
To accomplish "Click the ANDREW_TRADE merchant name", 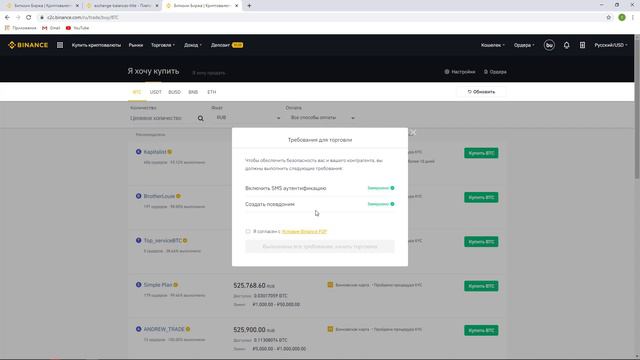I will pyautogui.click(x=164, y=329).
